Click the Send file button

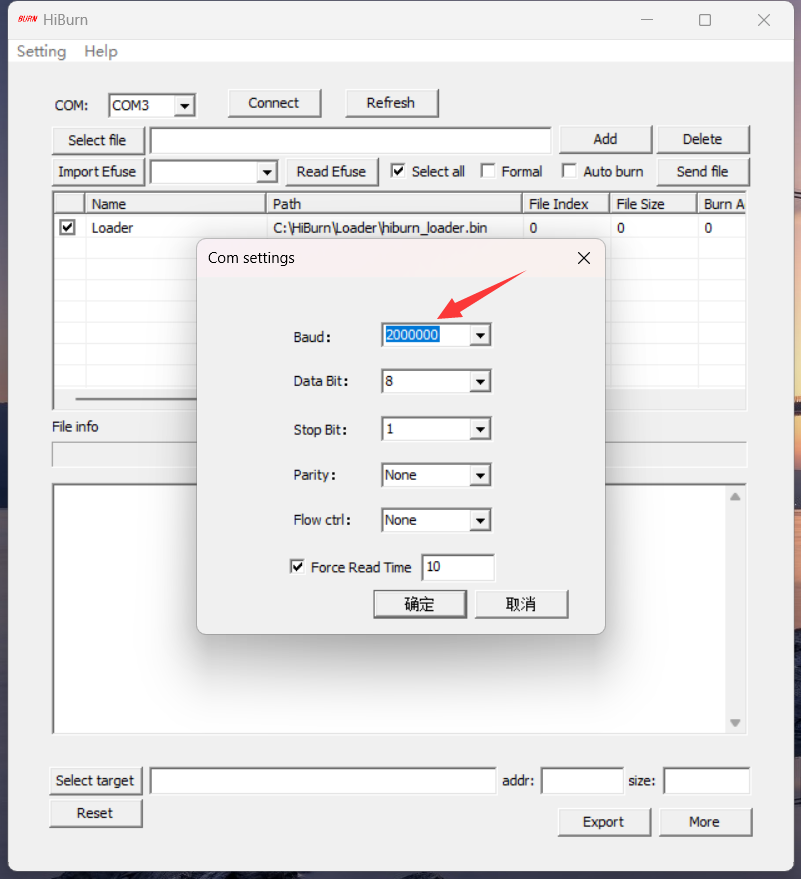pos(703,172)
